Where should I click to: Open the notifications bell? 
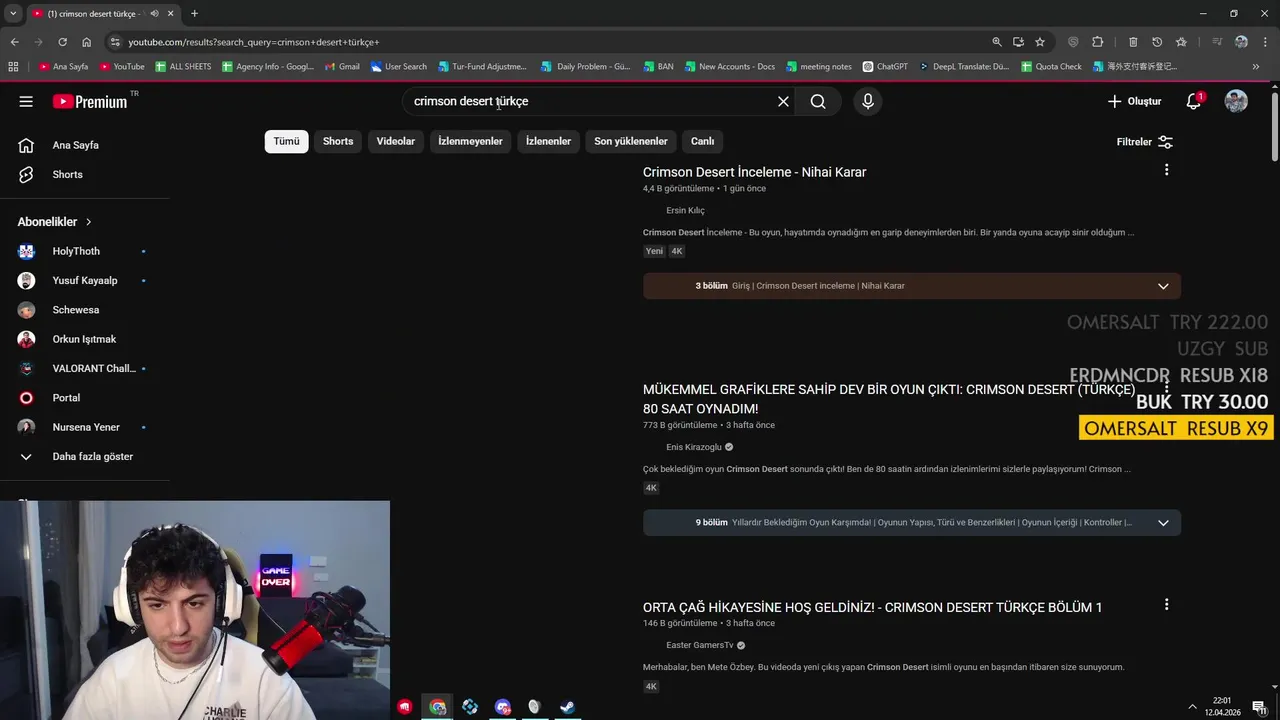coord(1193,101)
